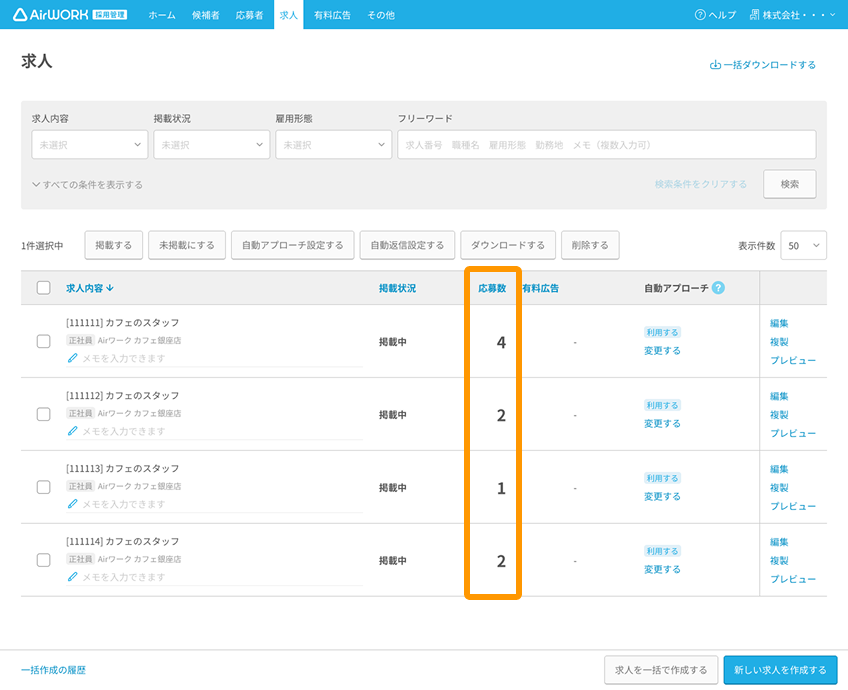Viewport: 848px width, 690px height.
Task: Click 自動アプローチ設定する button
Action: (x=293, y=246)
